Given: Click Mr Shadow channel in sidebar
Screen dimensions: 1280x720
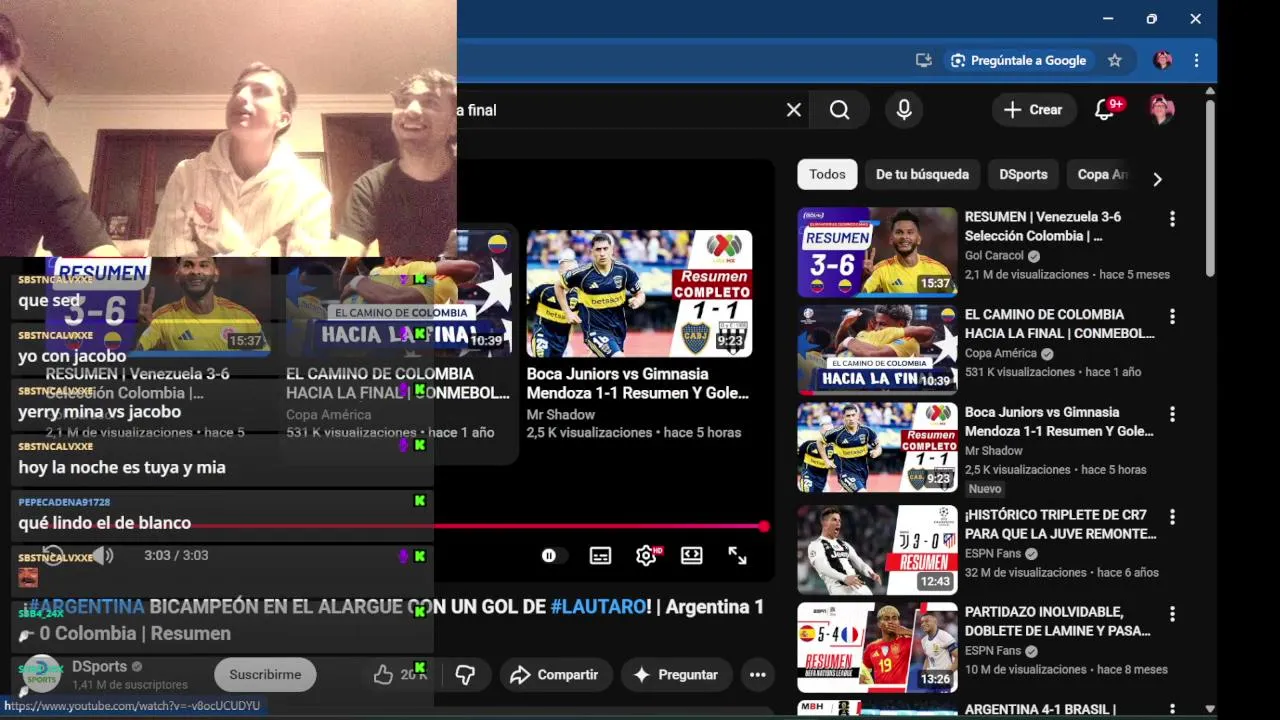Looking at the screenshot, I should (994, 451).
